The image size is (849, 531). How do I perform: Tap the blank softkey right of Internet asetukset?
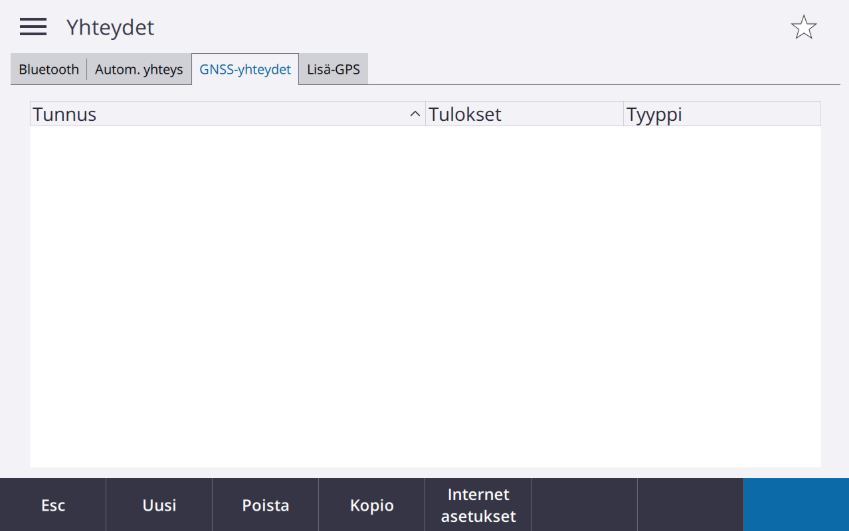[x=584, y=505]
